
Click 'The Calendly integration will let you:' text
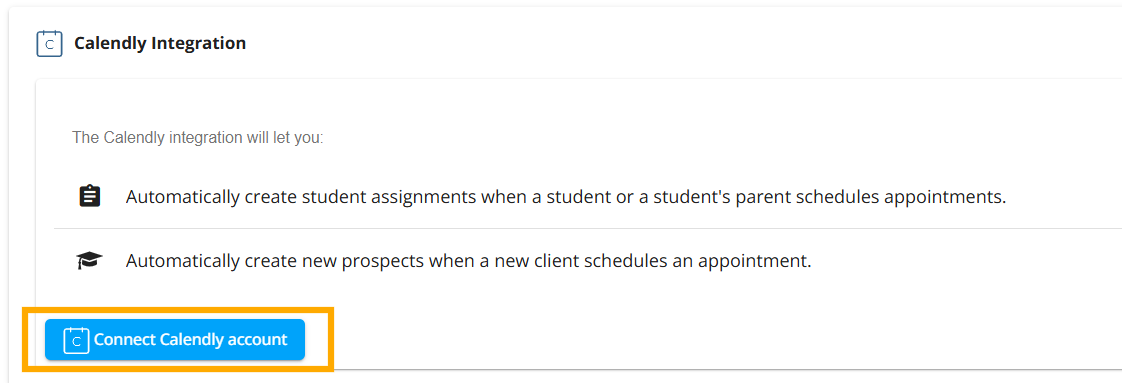(x=197, y=137)
